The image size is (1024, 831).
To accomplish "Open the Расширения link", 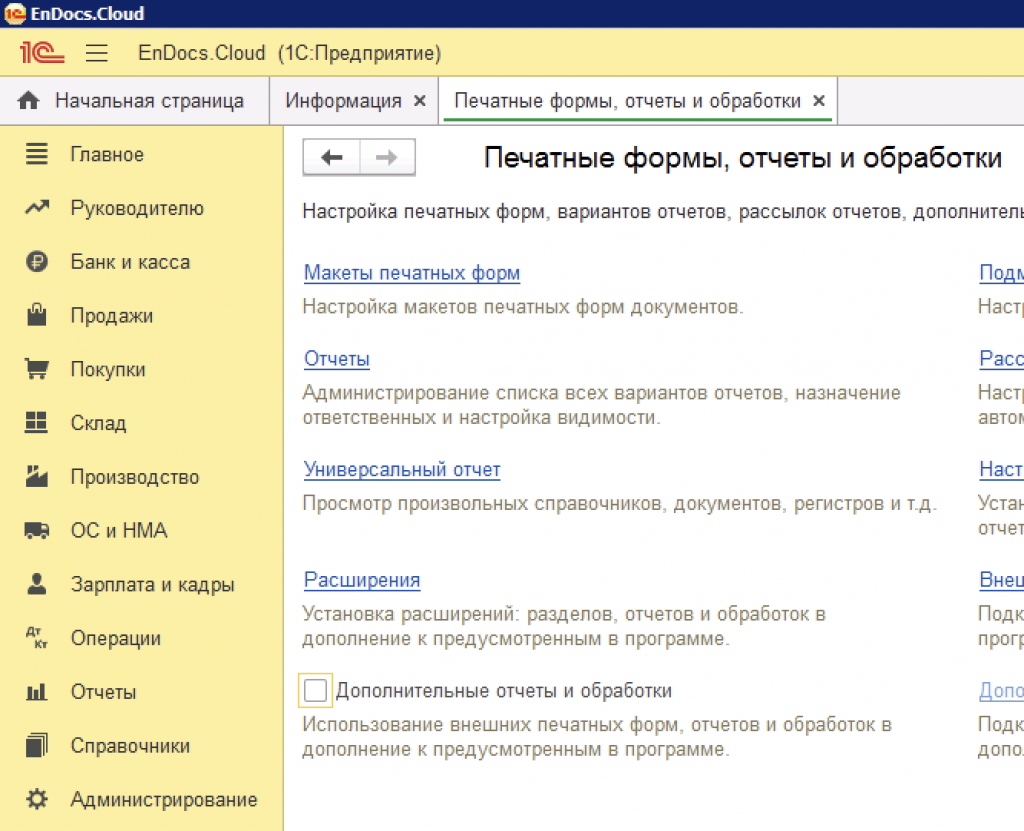I will pos(362,579).
